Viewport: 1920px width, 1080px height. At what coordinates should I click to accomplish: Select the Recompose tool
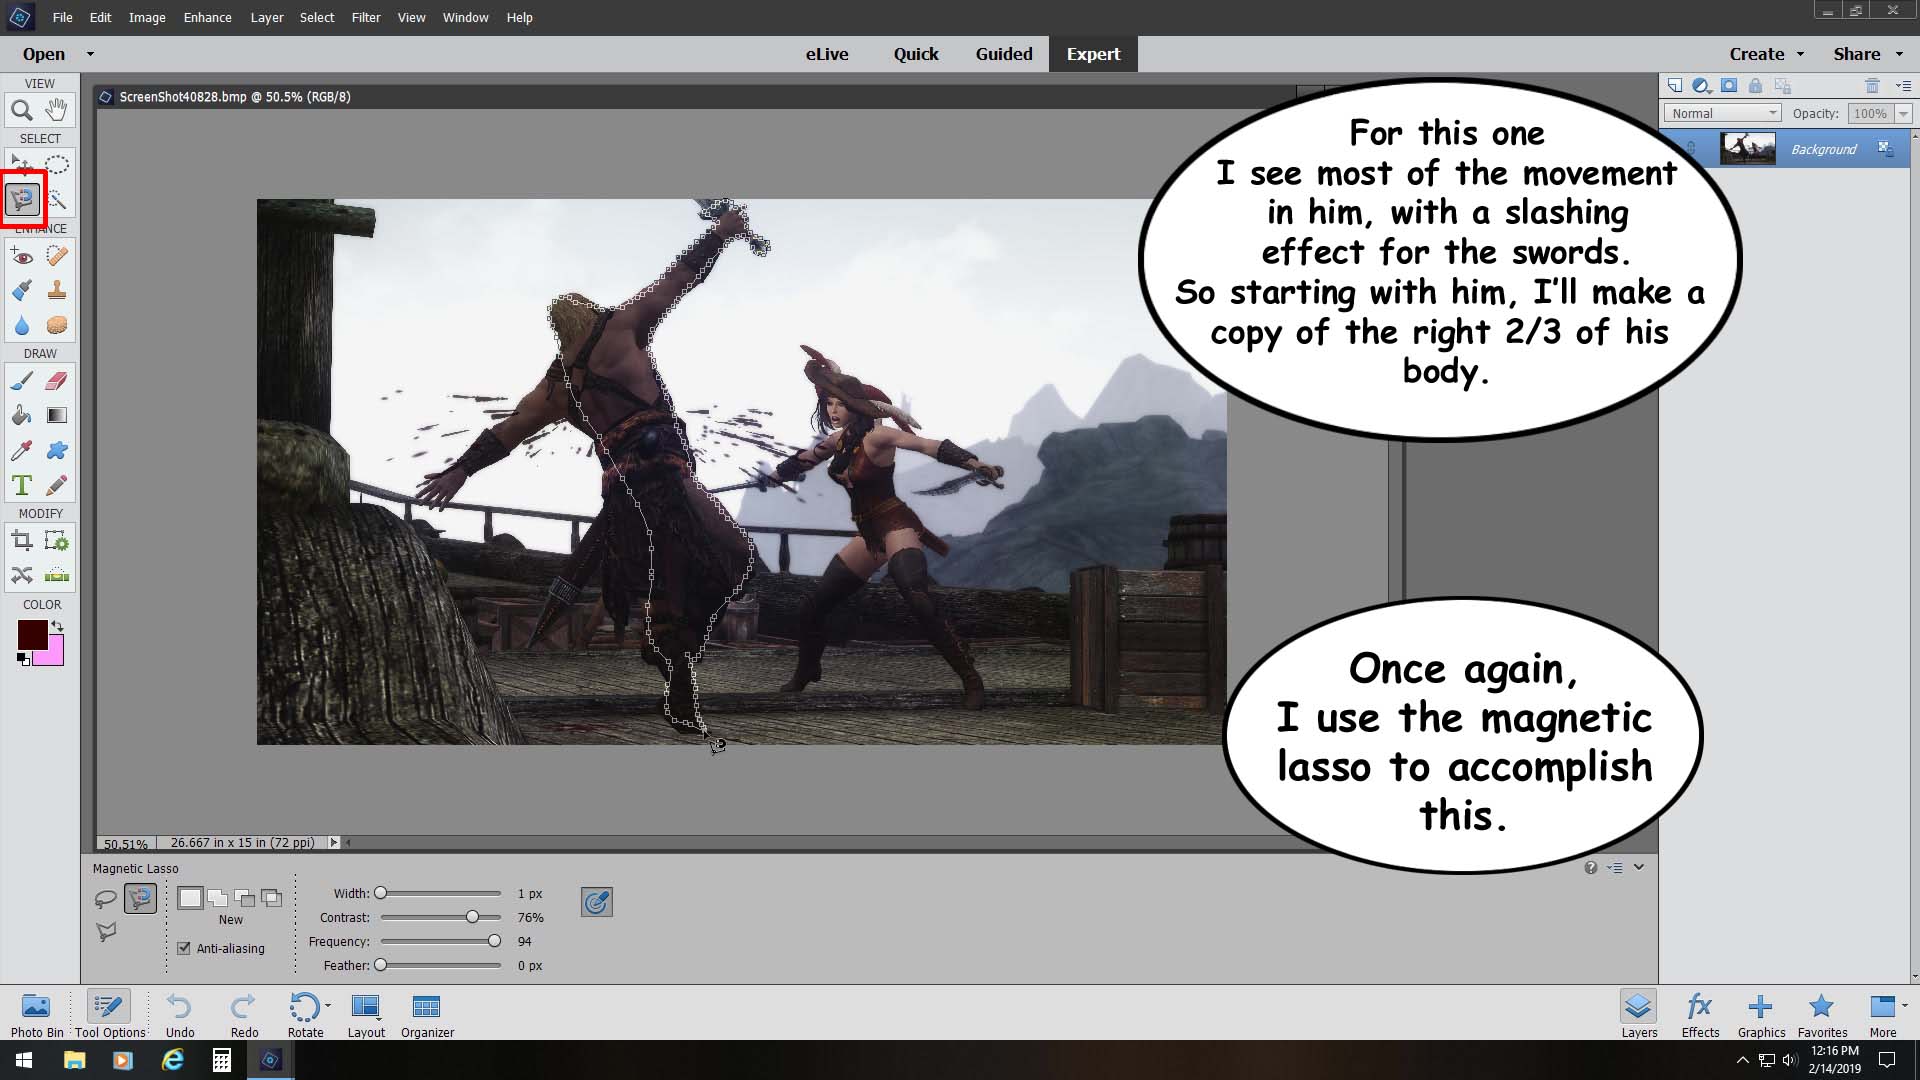coord(57,541)
